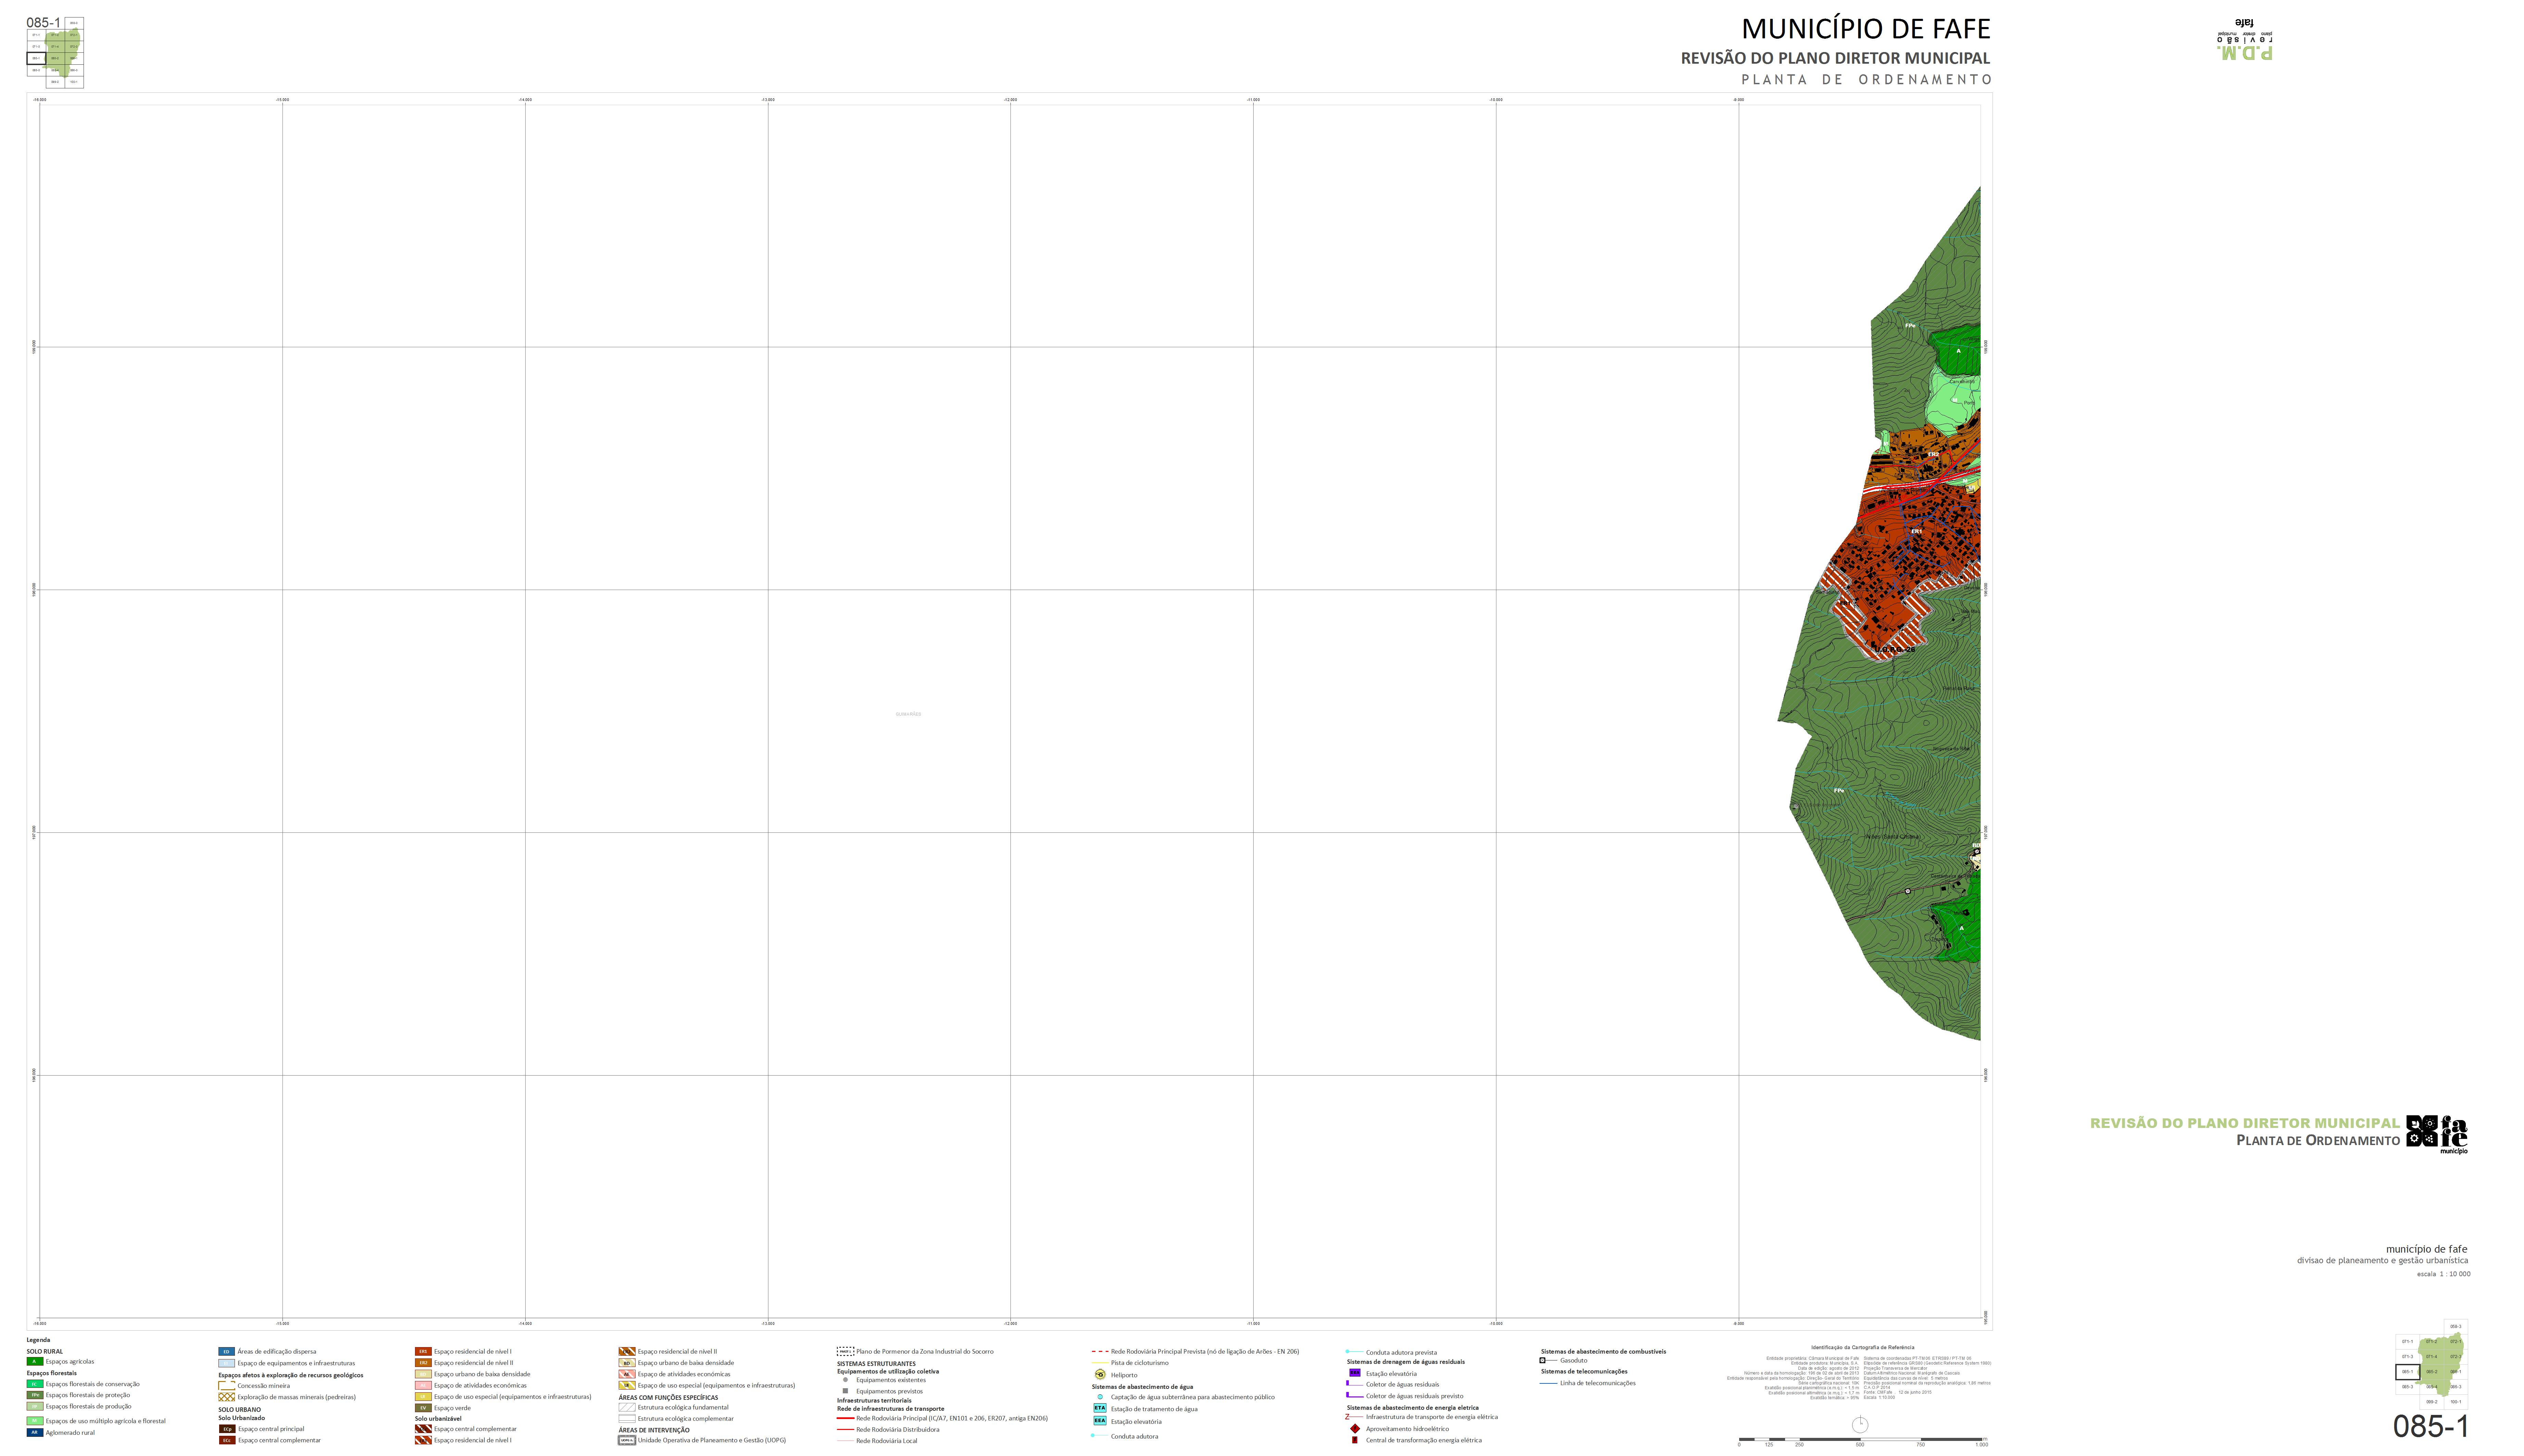Click the green A Espaços agrícolas swatch
Image resolution: width=2524 pixels, height=1456 pixels.
pyautogui.click(x=35, y=1361)
